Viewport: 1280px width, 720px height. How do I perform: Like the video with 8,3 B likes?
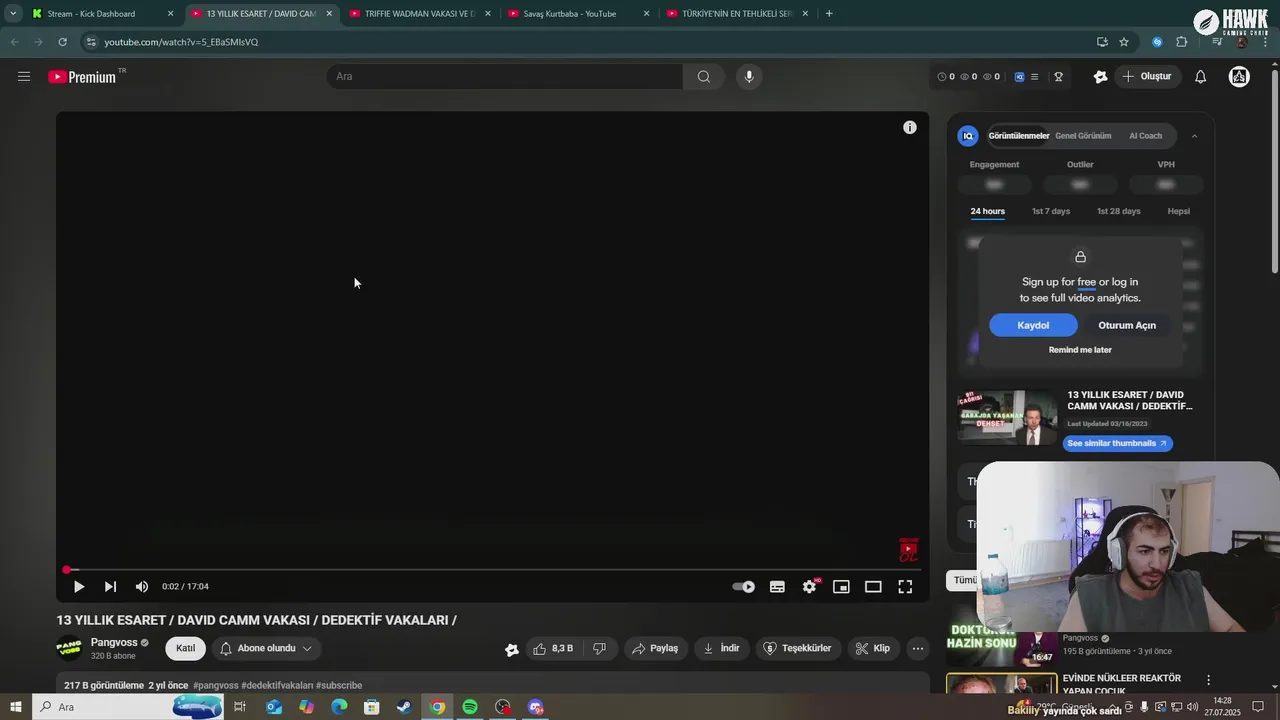[x=554, y=649]
